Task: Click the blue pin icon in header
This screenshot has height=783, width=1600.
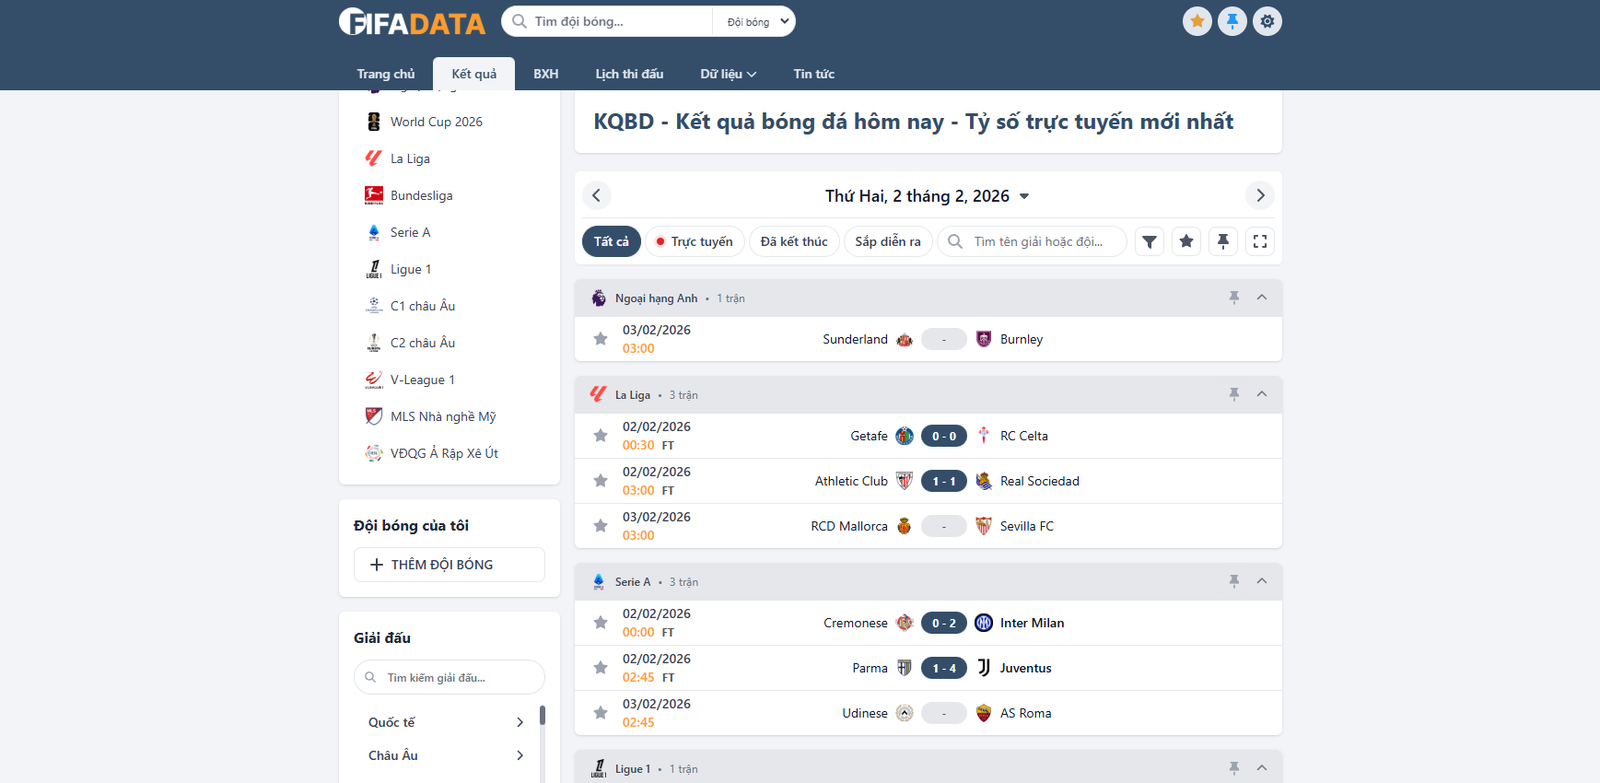Action: [x=1232, y=21]
